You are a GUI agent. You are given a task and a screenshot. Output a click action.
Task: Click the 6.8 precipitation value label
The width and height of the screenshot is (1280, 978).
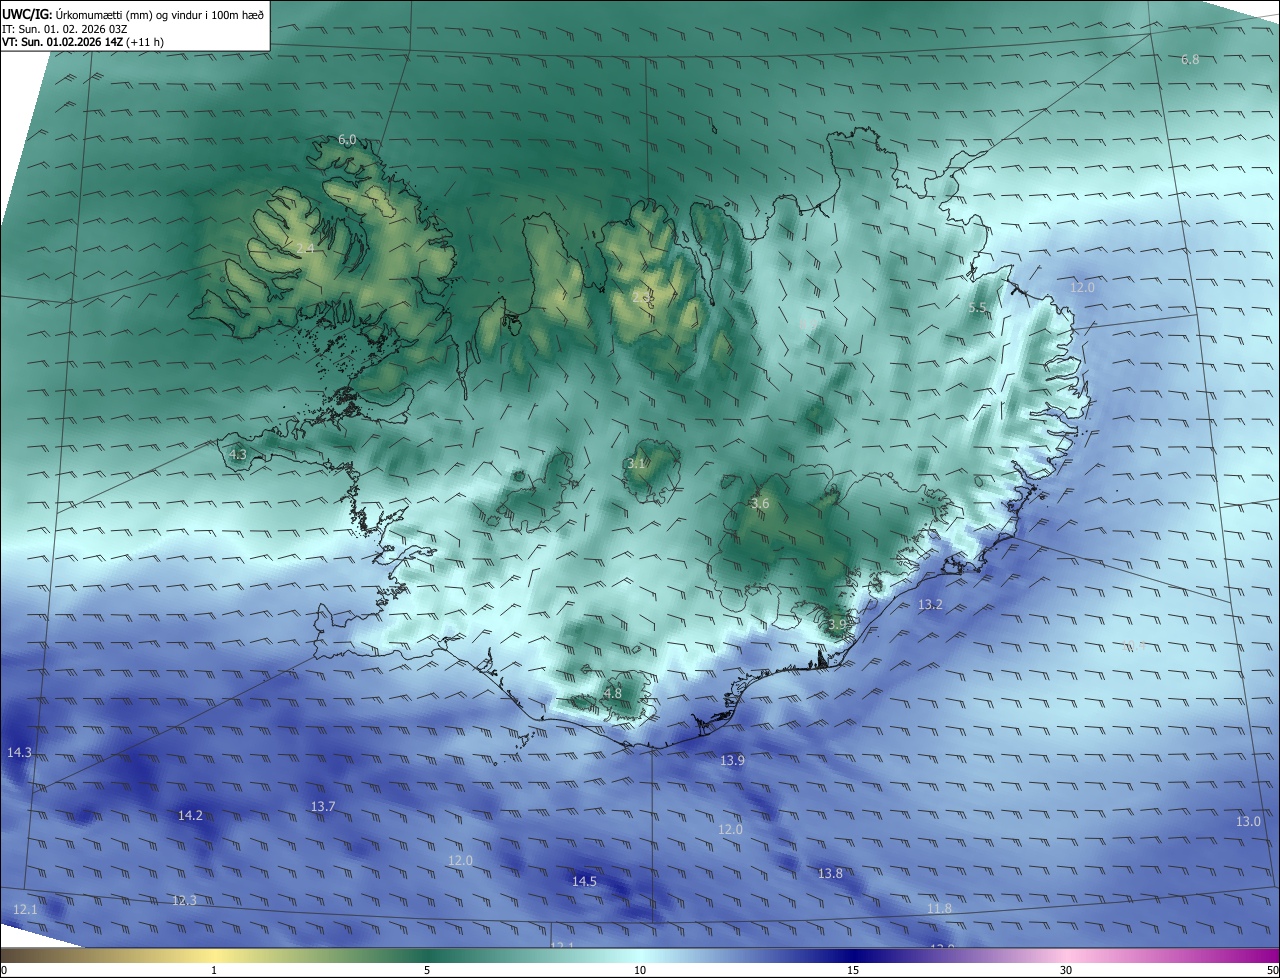point(1190,60)
